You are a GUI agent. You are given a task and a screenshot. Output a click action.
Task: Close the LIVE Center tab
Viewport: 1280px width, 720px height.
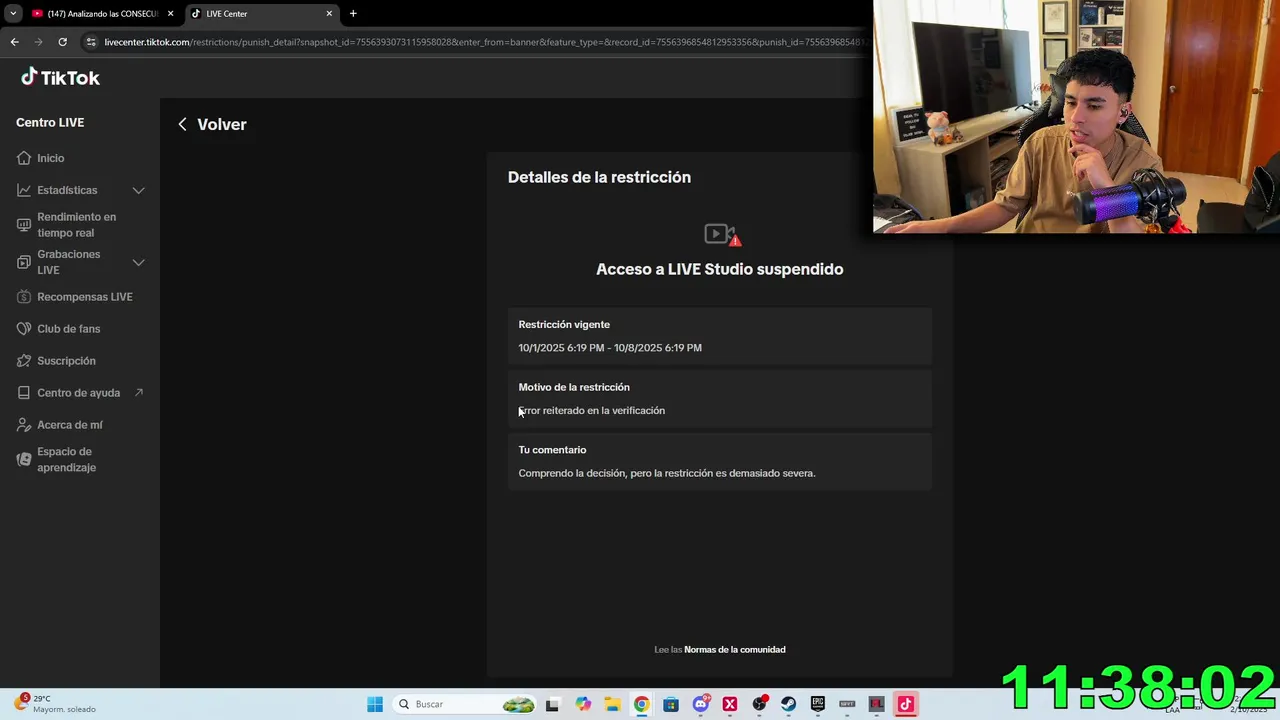[329, 14]
